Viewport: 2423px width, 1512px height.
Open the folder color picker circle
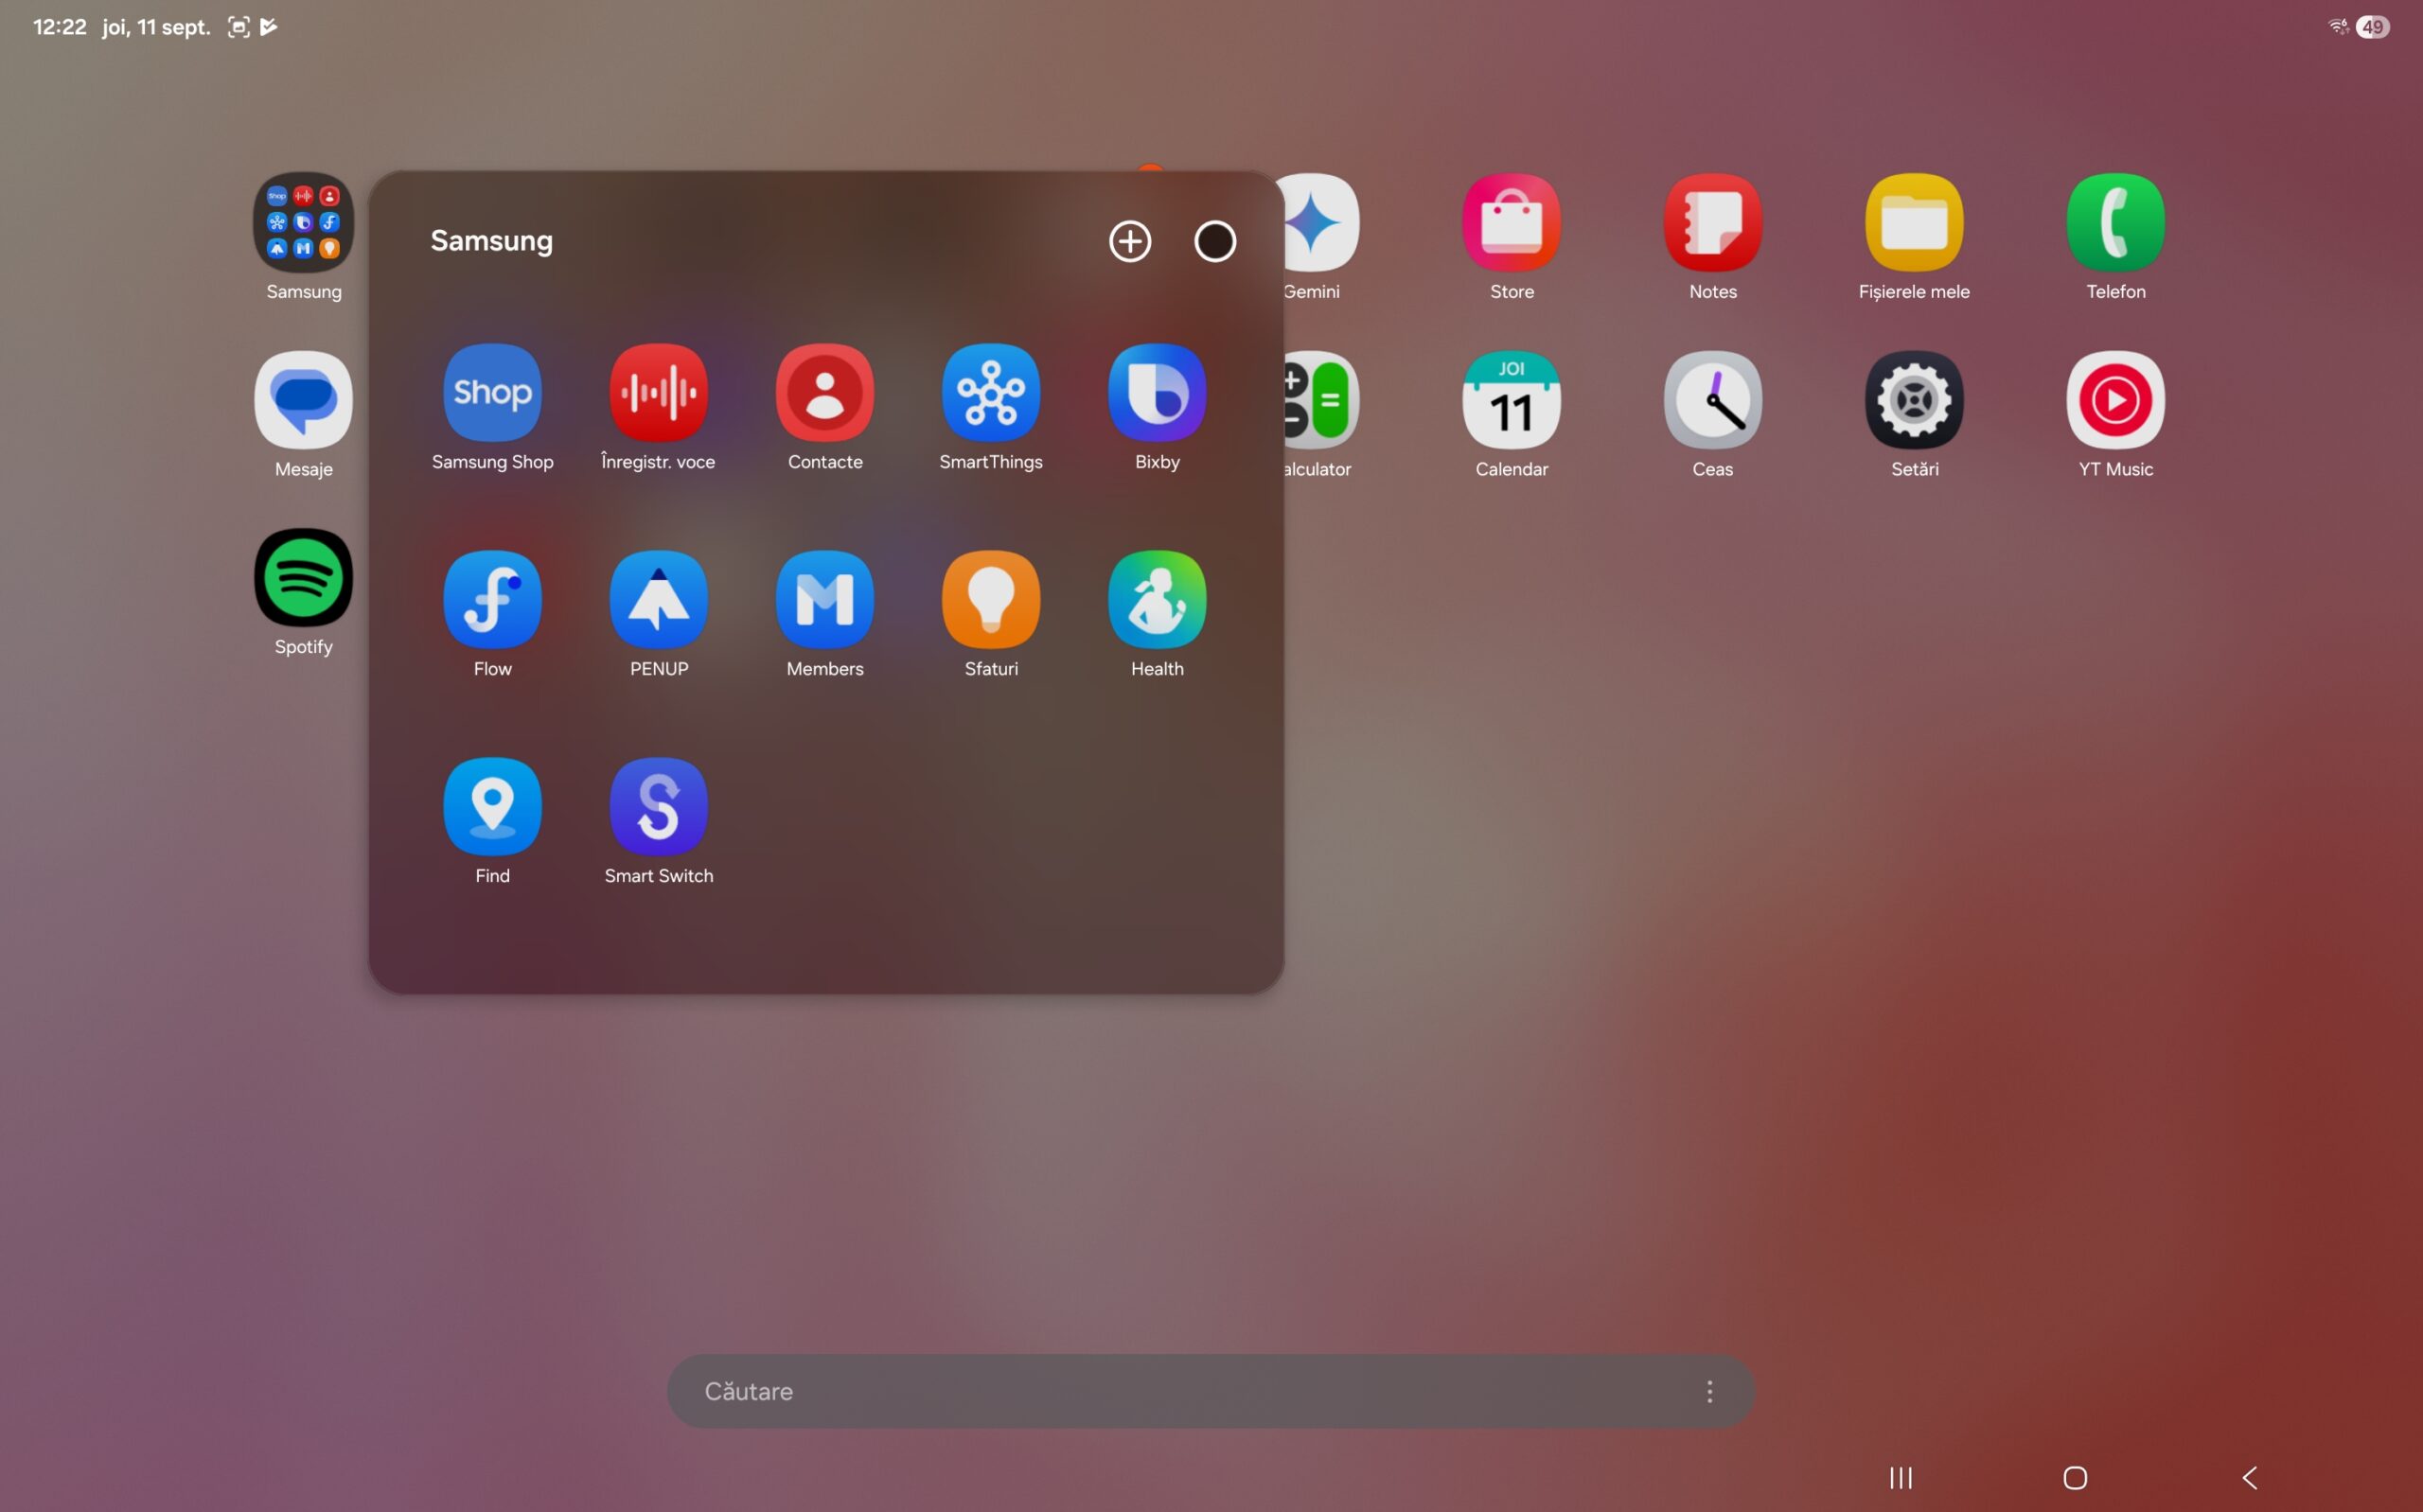(1214, 241)
